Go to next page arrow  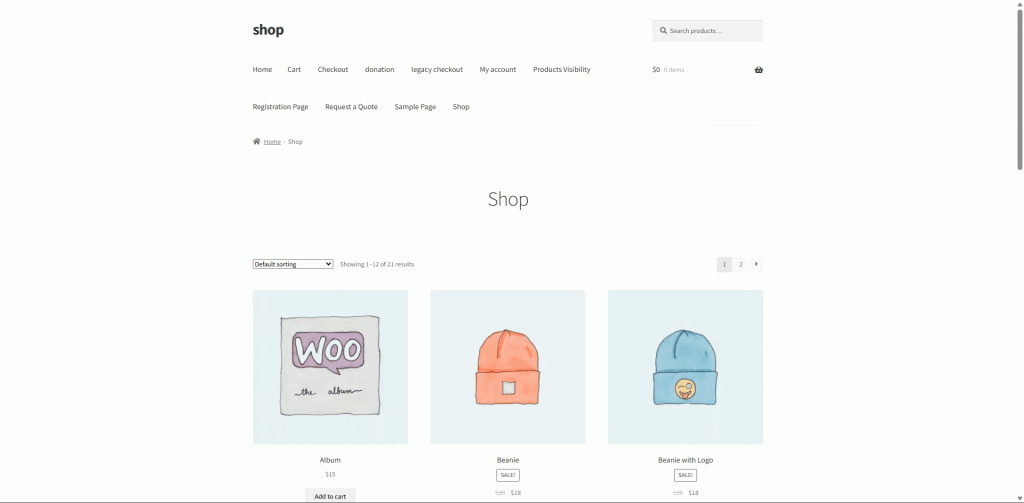click(756, 265)
